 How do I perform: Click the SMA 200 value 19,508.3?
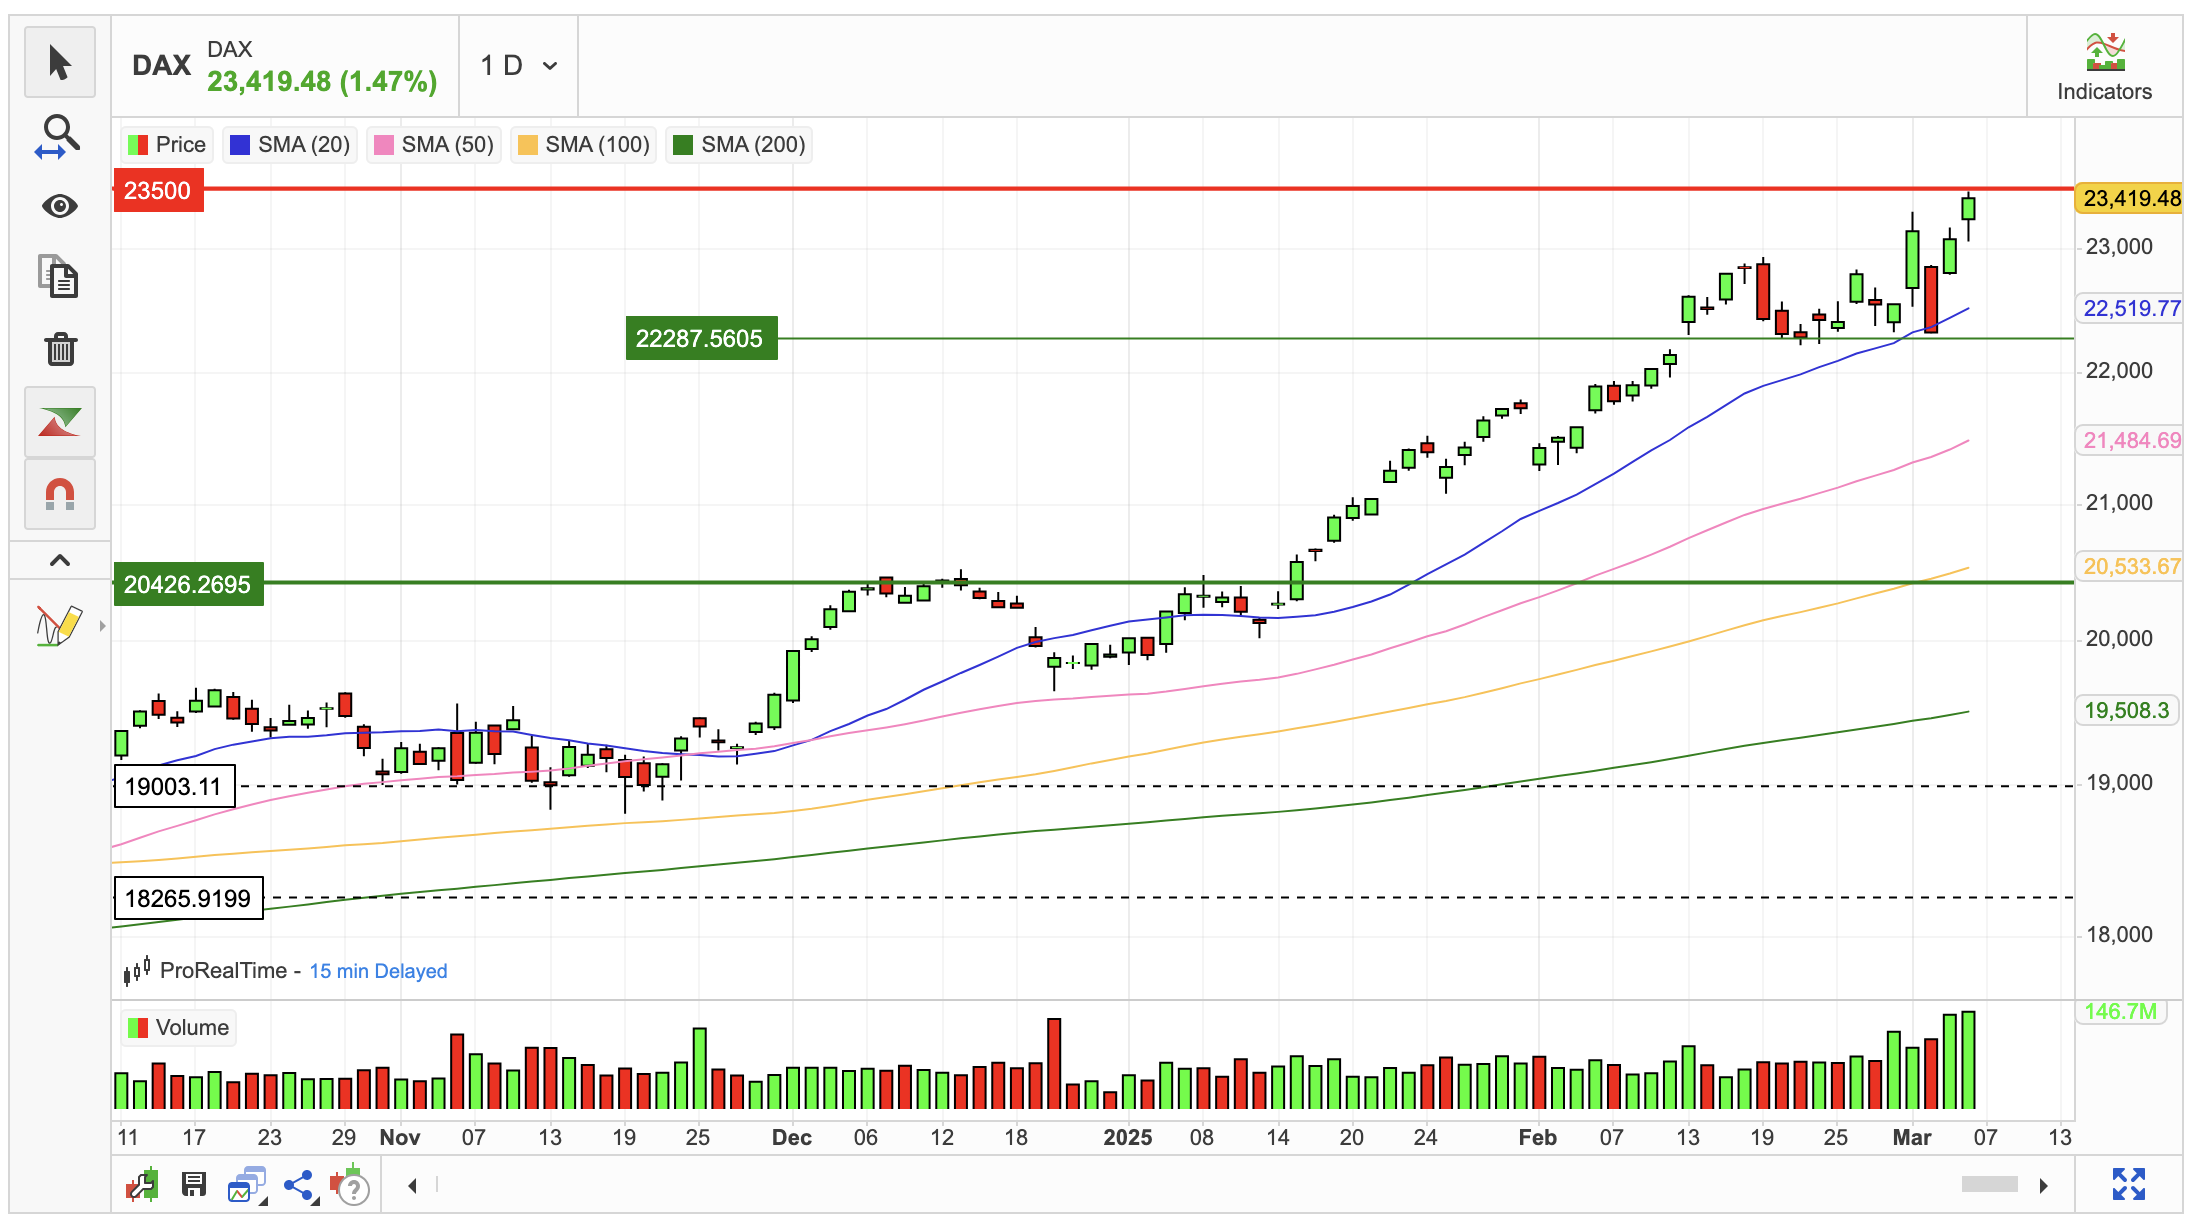2127,711
